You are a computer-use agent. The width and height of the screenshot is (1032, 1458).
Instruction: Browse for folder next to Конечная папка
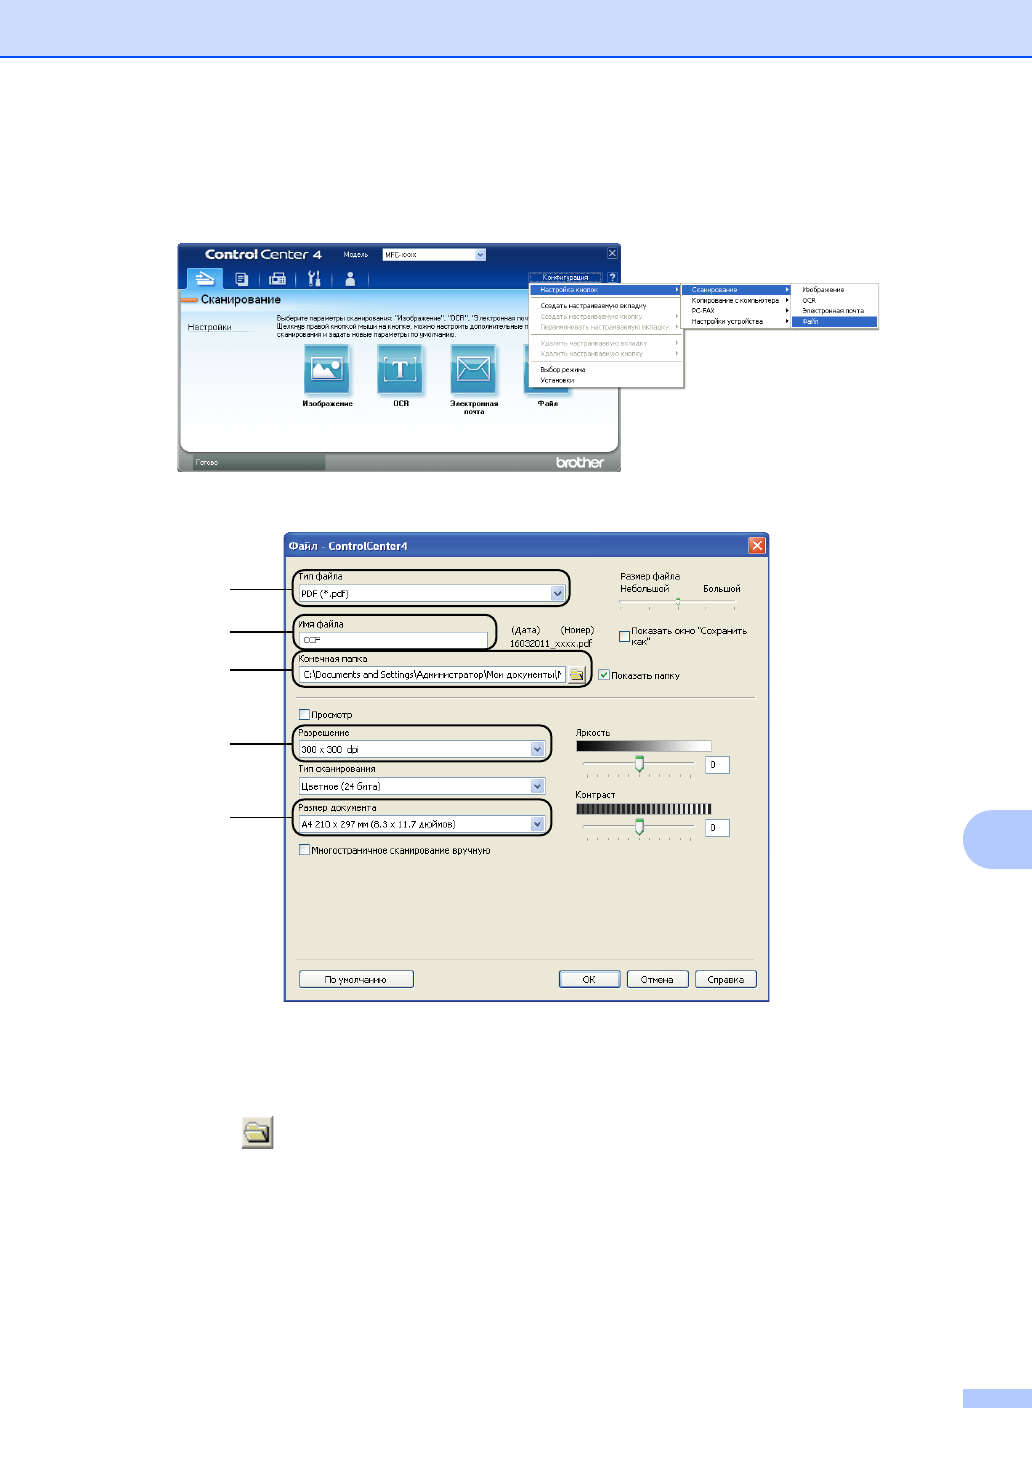coord(577,675)
